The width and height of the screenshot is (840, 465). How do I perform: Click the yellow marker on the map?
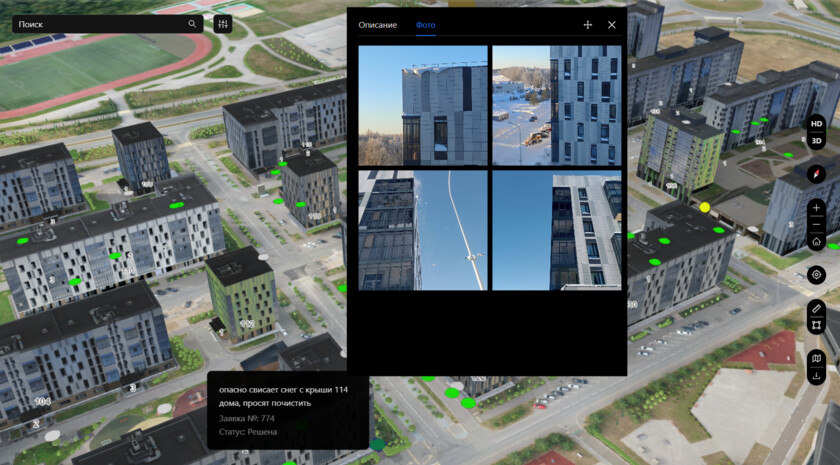click(x=705, y=207)
